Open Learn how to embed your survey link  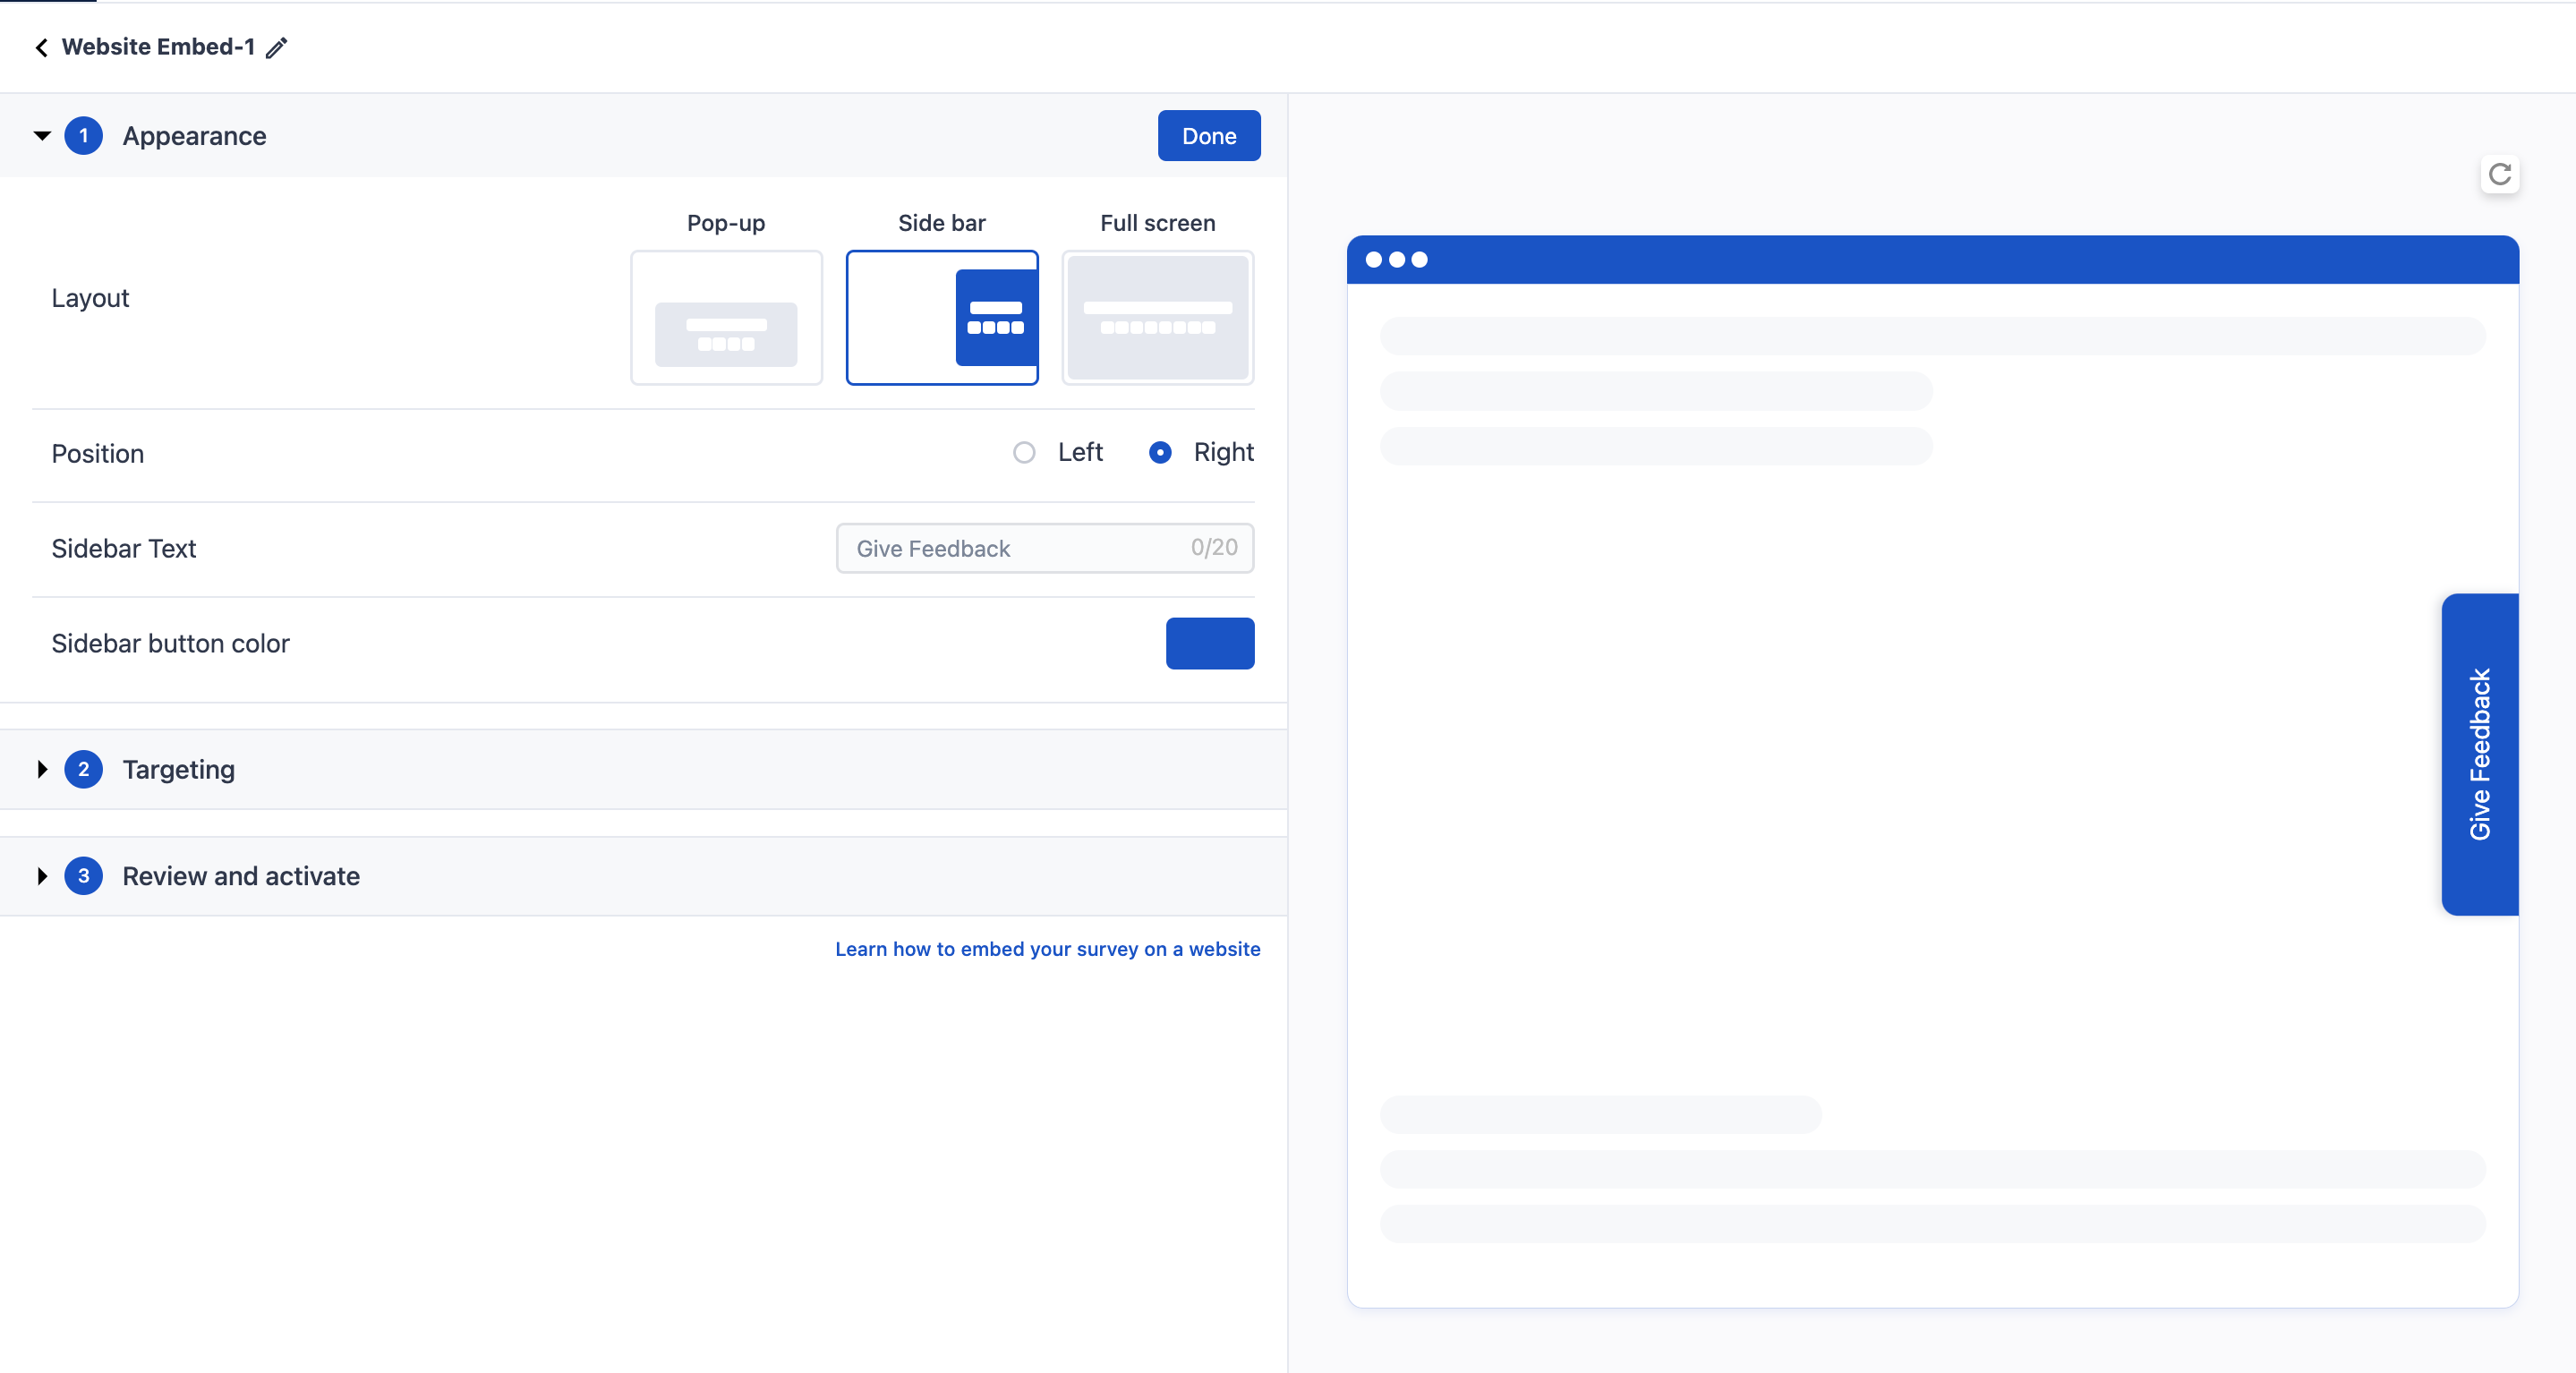pos(1048,949)
